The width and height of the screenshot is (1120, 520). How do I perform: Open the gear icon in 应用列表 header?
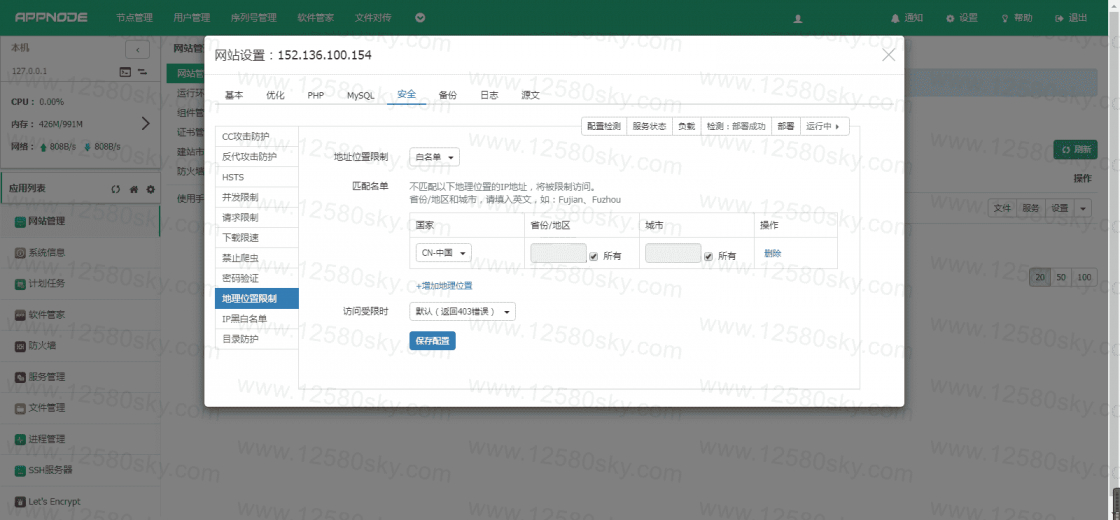[x=151, y=189]
